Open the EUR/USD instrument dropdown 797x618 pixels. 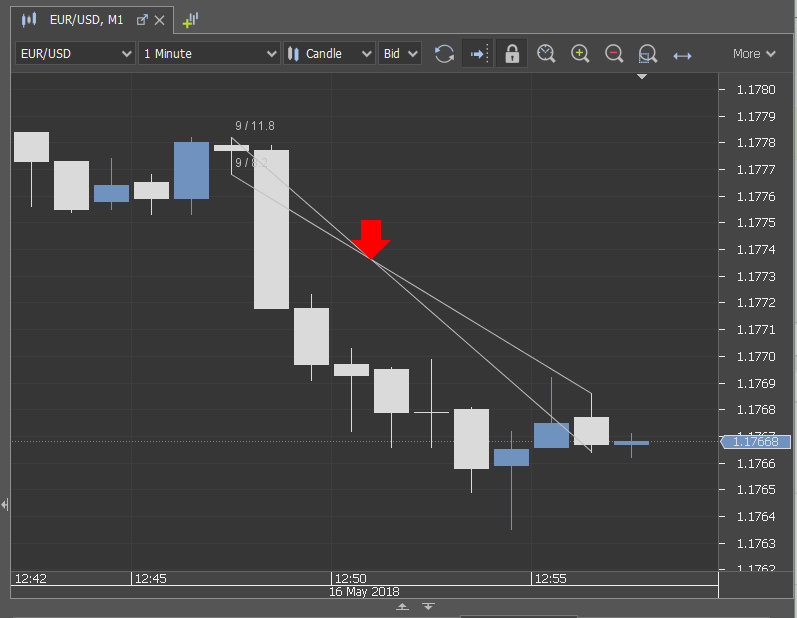75,53
